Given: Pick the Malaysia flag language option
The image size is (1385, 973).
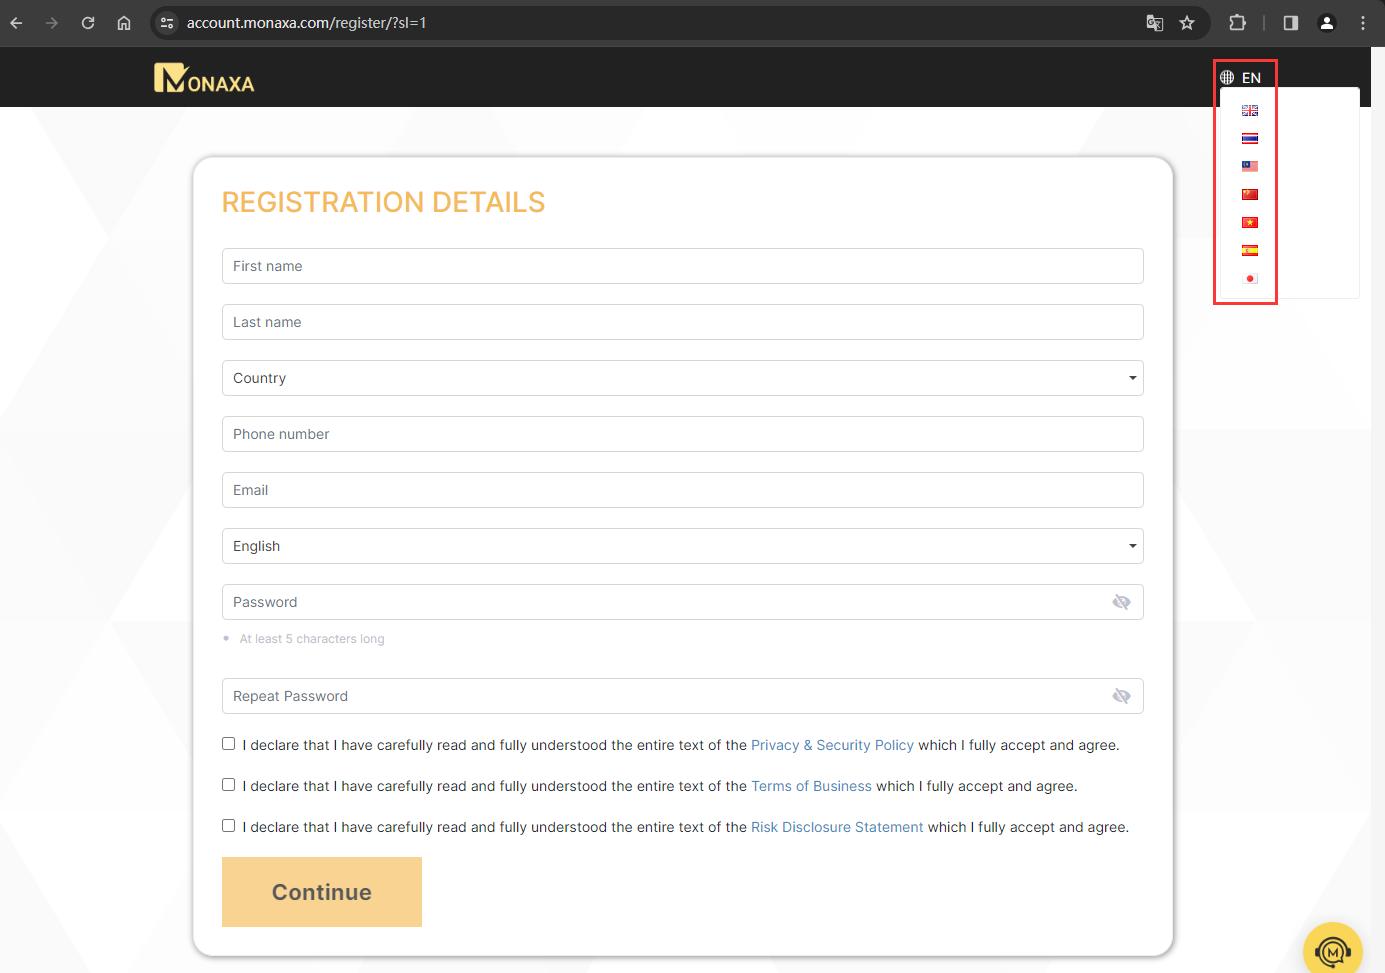Looking at the screenshot, I should (x=1250, y=167).
